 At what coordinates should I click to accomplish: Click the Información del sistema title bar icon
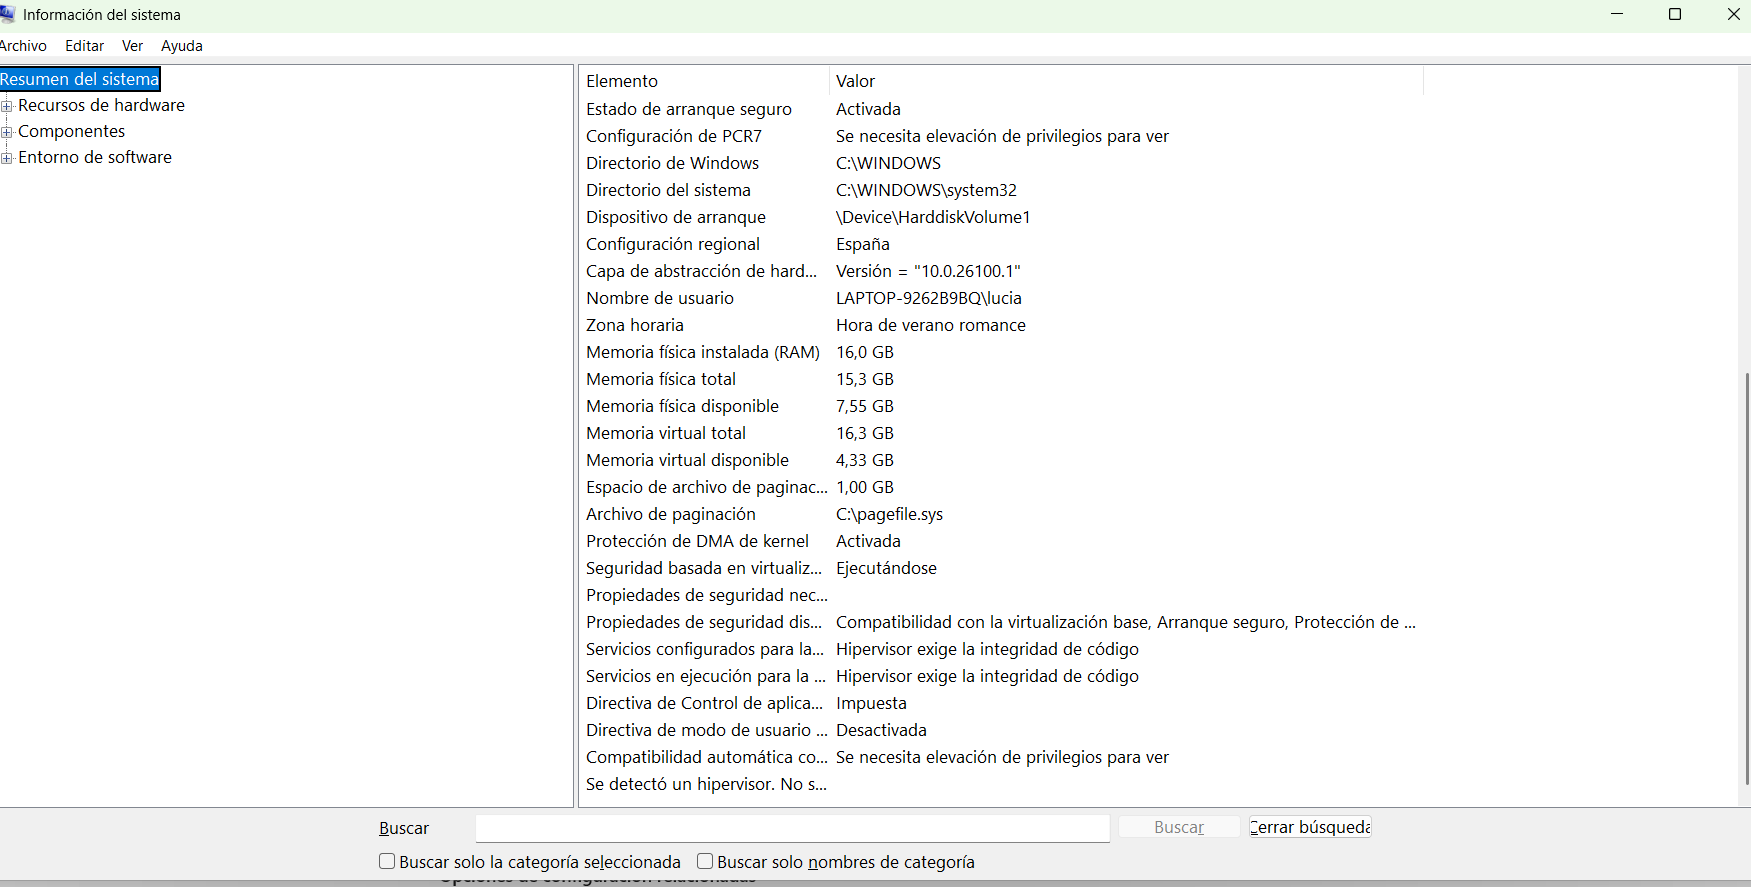click(x=7, y=14)
